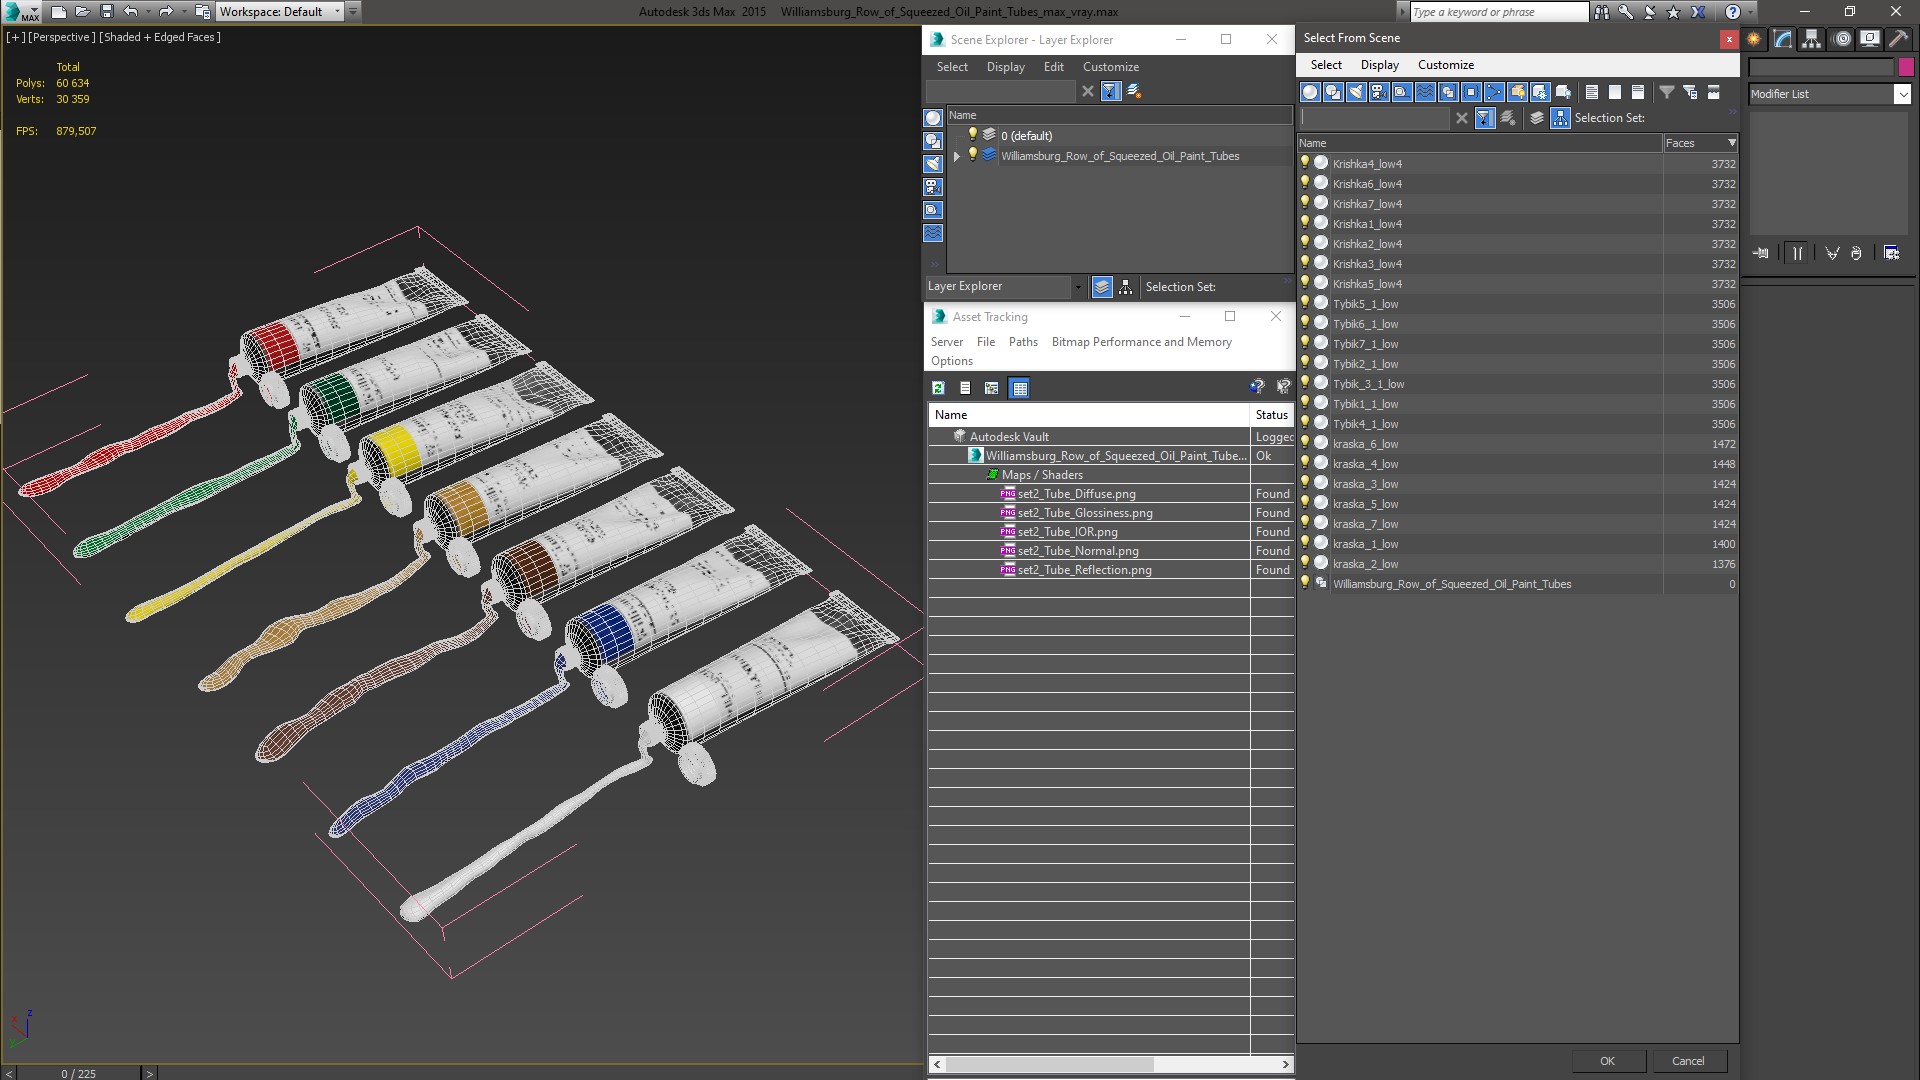
Task: Open Help dropdown arrow in title bar
Action: click(1751, 12)
